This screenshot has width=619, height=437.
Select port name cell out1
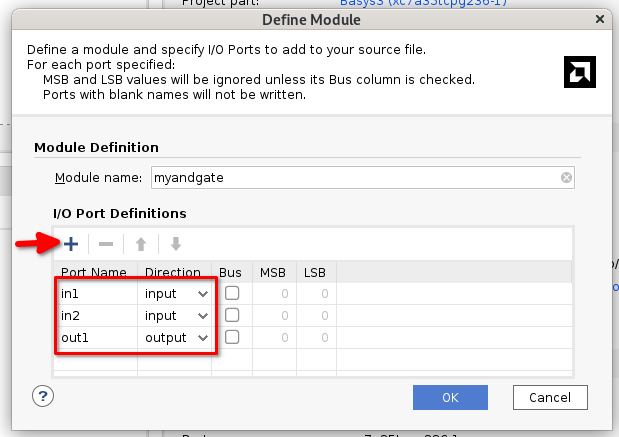tap(96, 338)
